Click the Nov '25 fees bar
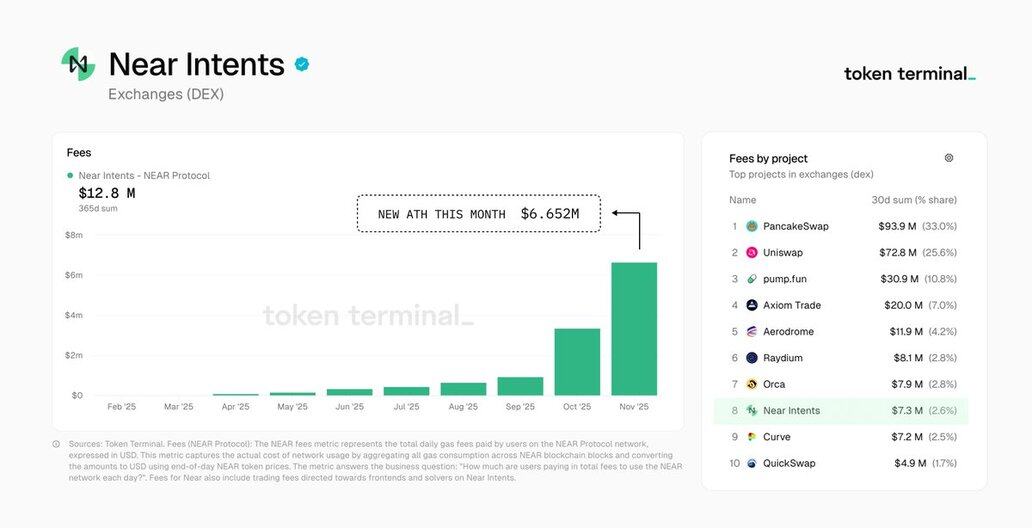 (634, 330)
